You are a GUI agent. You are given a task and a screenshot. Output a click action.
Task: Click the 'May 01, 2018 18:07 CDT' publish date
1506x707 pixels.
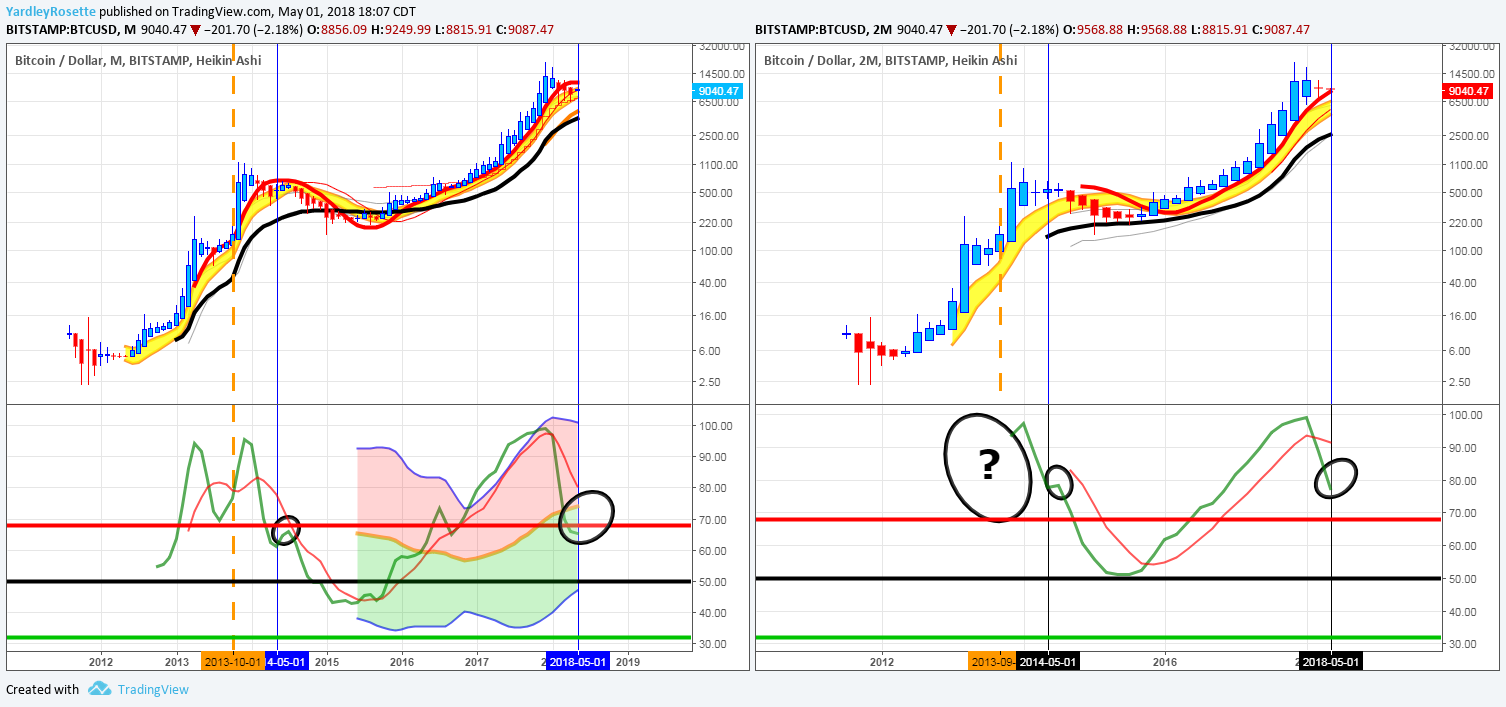click(x=348, y=12)
